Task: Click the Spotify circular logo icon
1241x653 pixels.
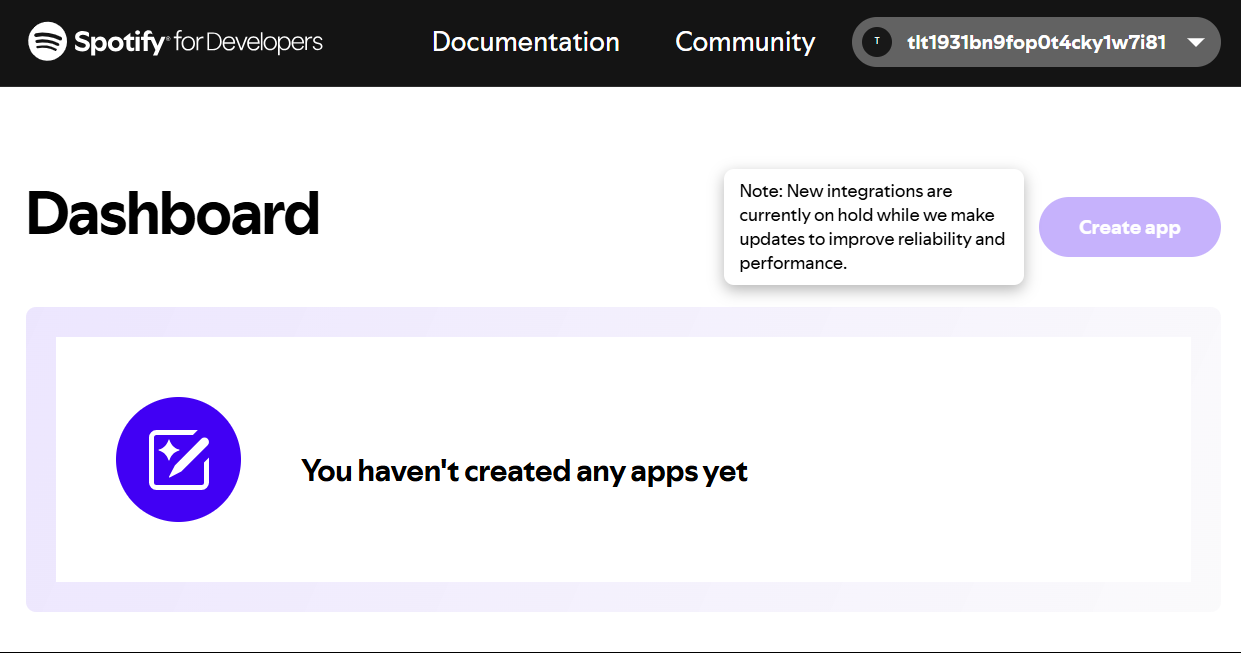Action: (47, 42)
